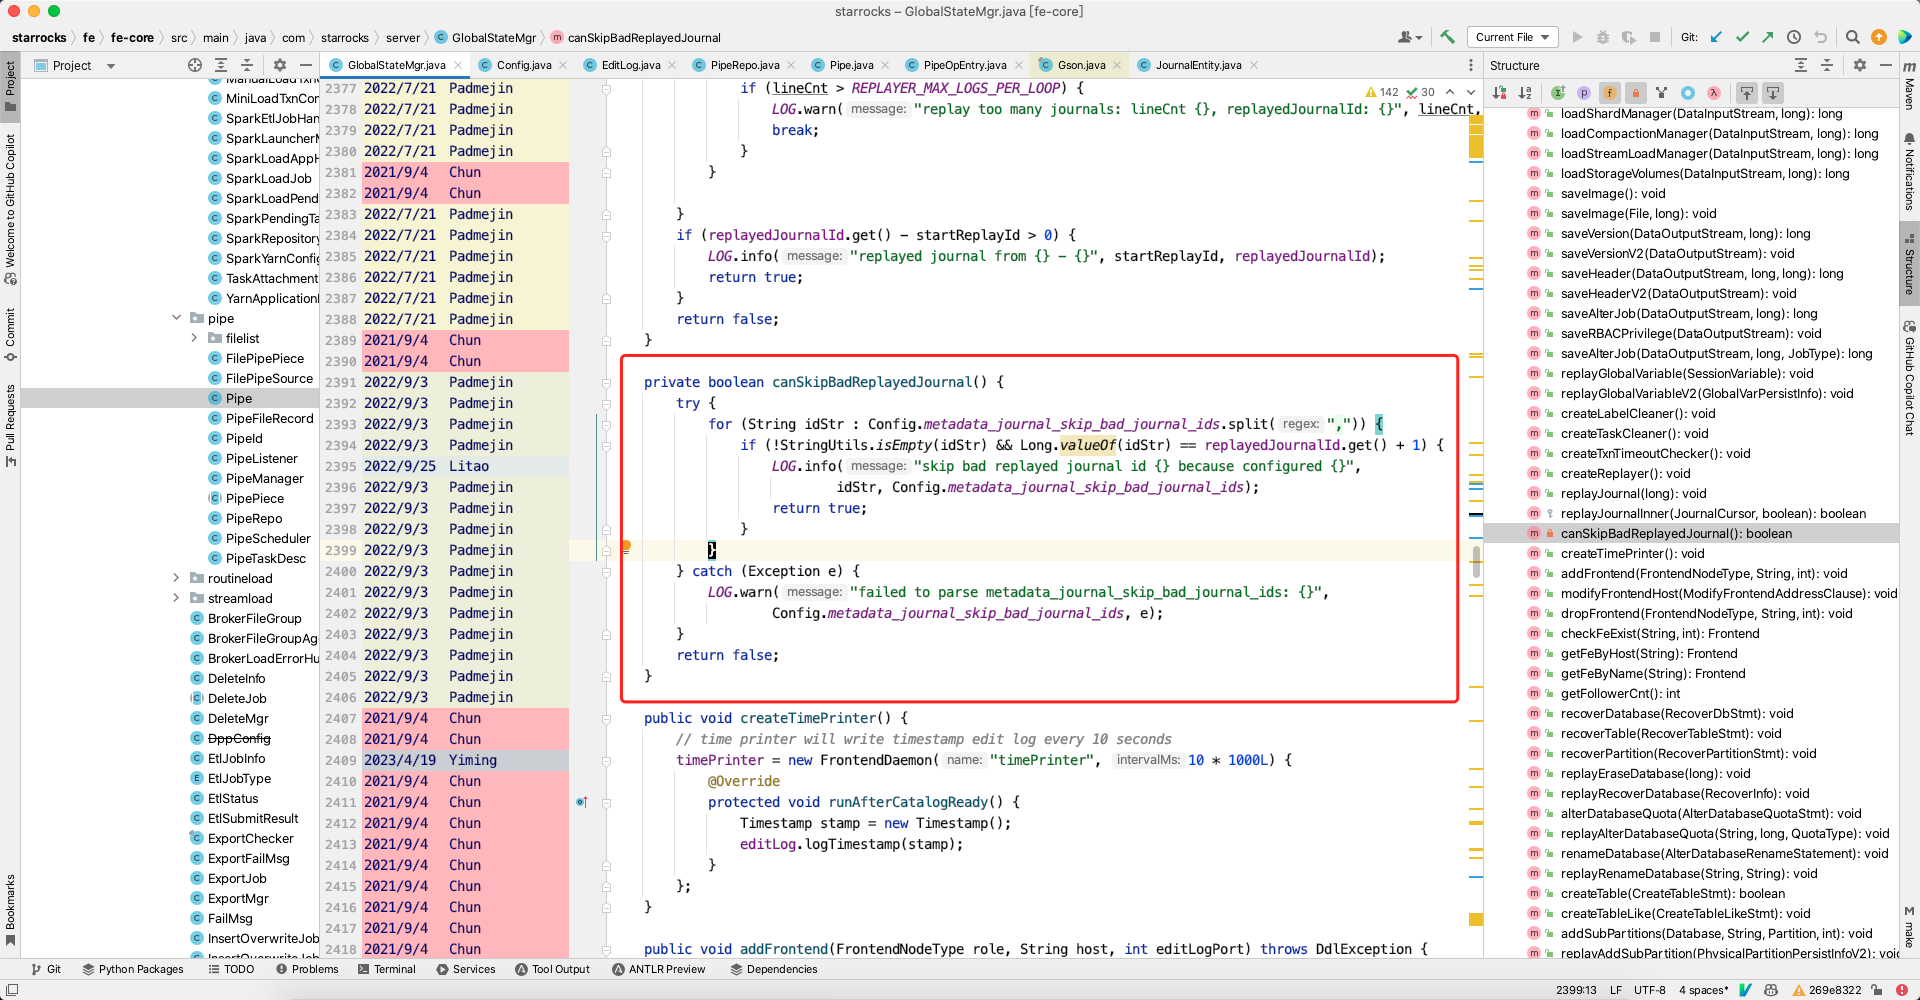Open Search Everywhere magnifier icon
Image resolution: width=1920 pixels, height=1000 pixels.
point(1852,37)
